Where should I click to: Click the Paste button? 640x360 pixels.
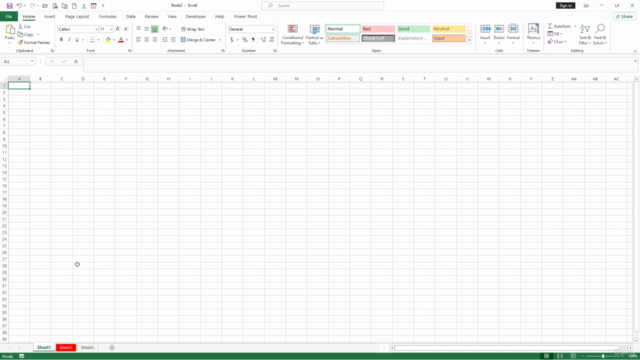tap(9, 34)
